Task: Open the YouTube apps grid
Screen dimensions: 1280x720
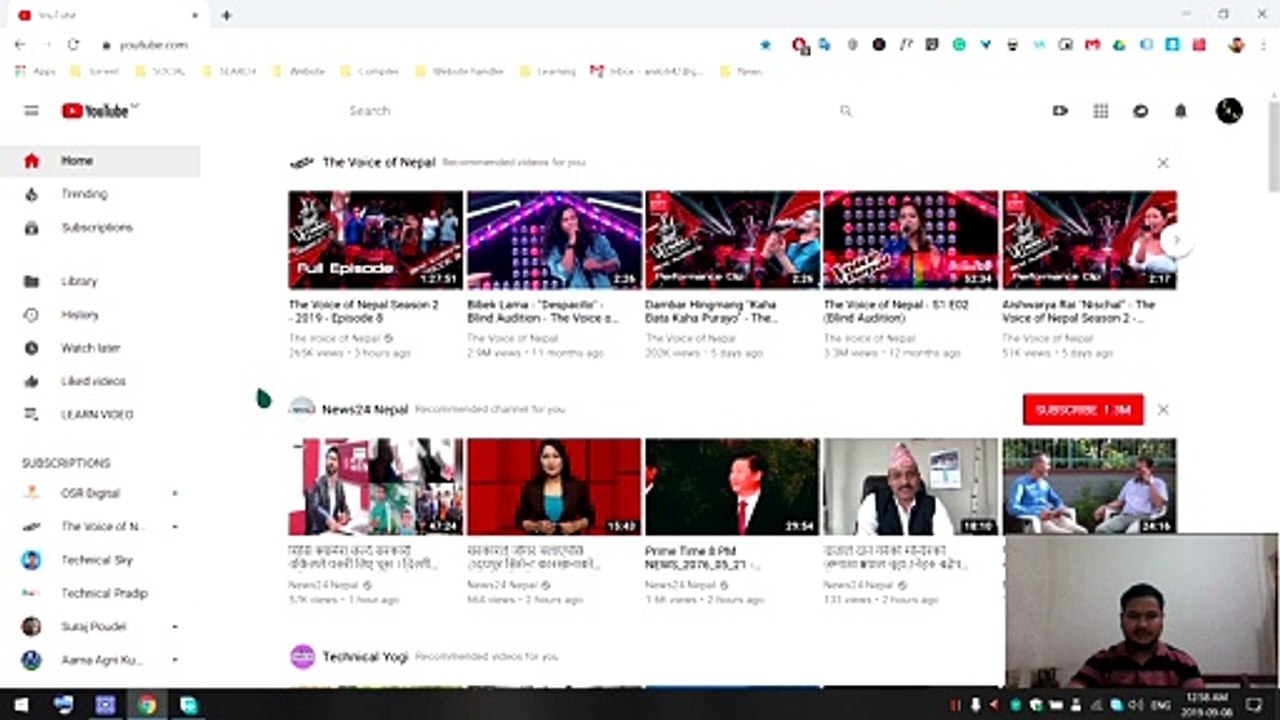Action: point(1101,111)
